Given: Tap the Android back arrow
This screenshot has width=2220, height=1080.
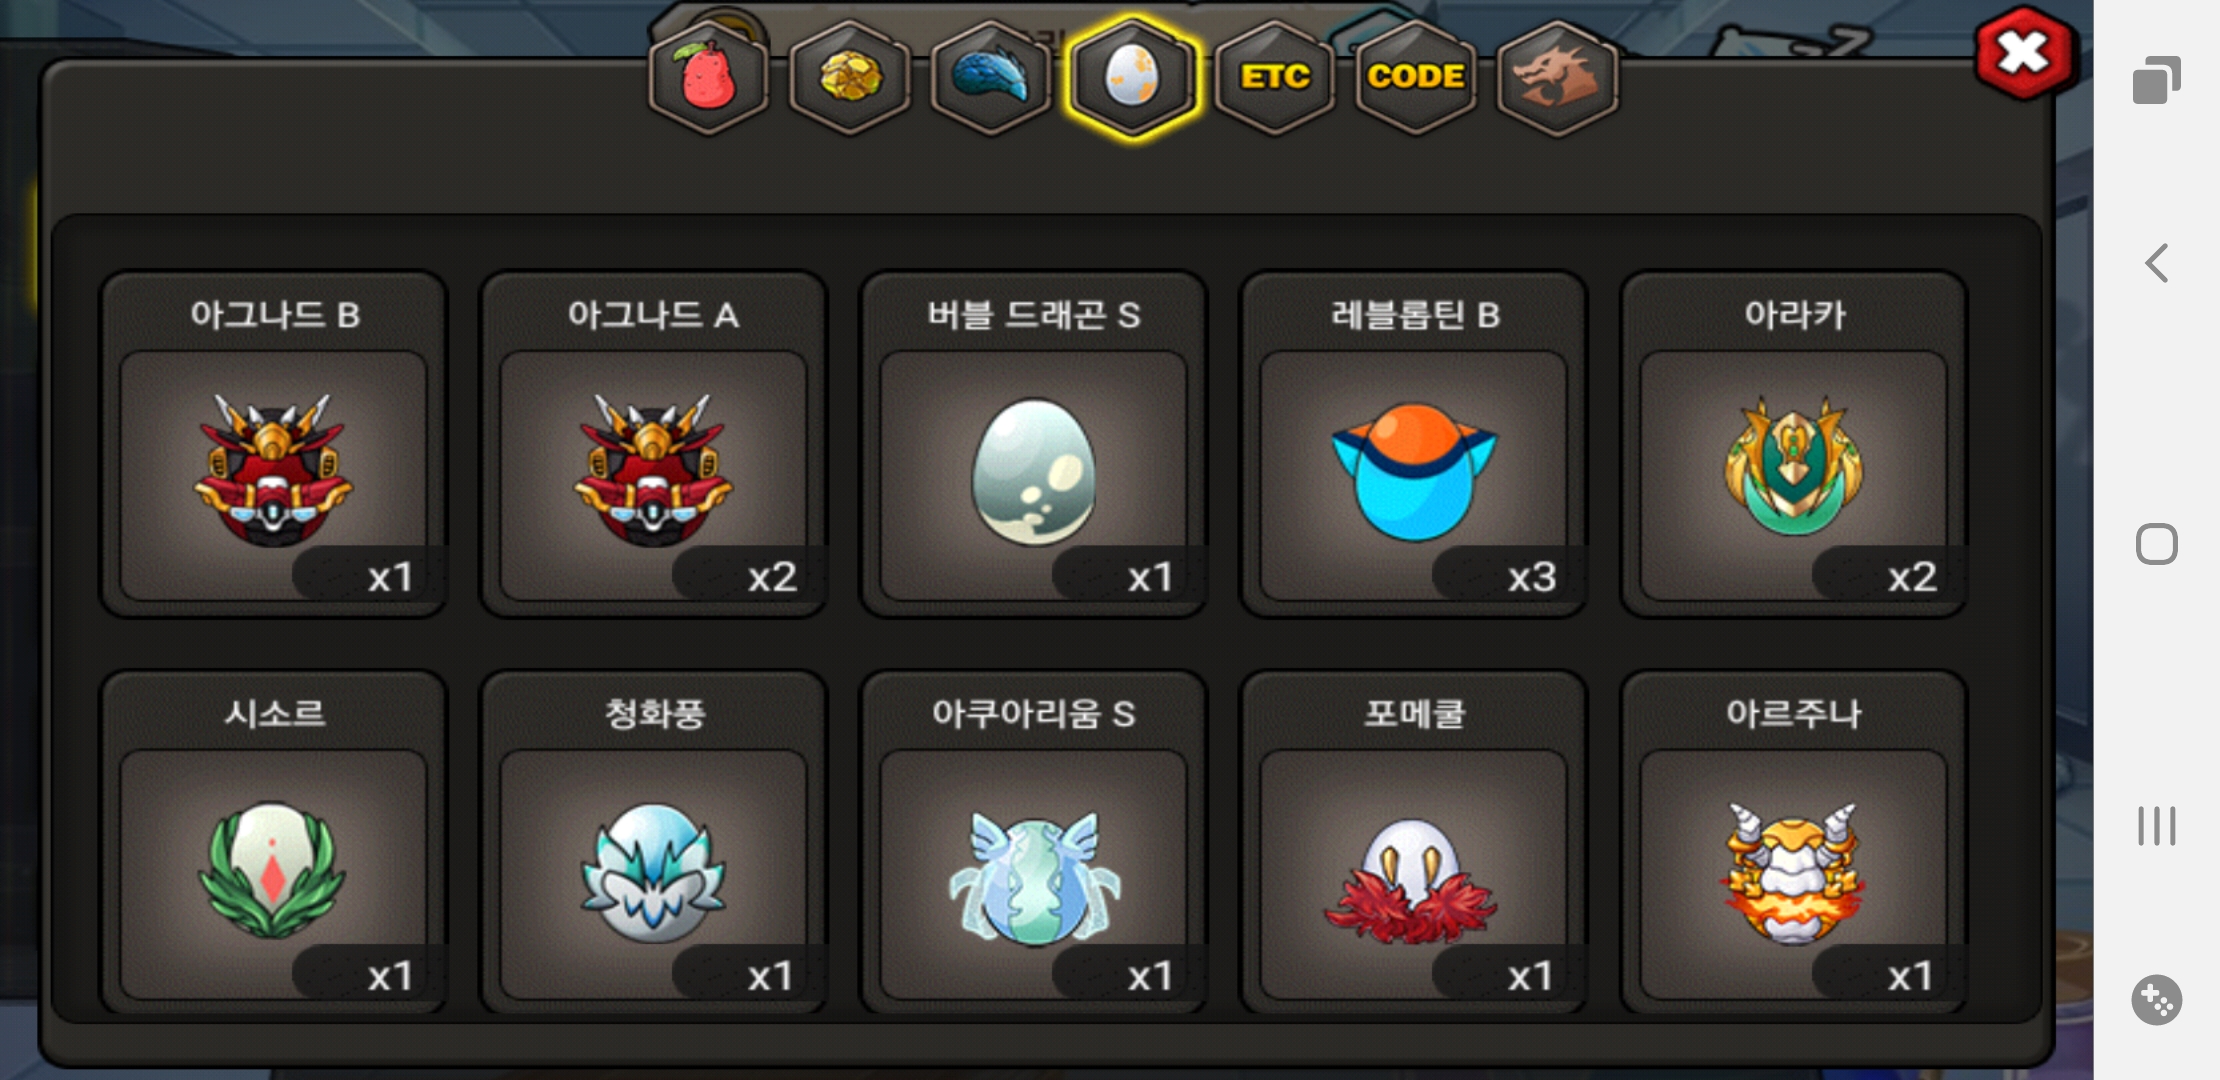Looking at the screenshot, I should point(2156,264).
